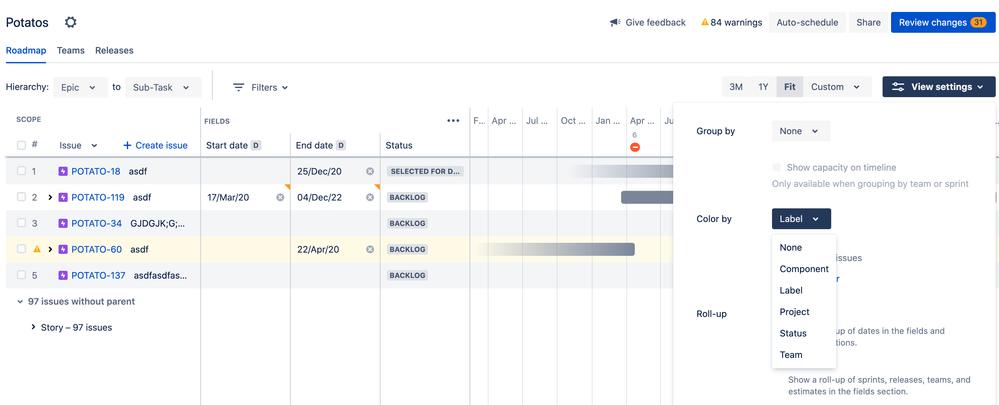Click Review changes button
This screenshot has height=405, width=999.
tap(943, 22)
